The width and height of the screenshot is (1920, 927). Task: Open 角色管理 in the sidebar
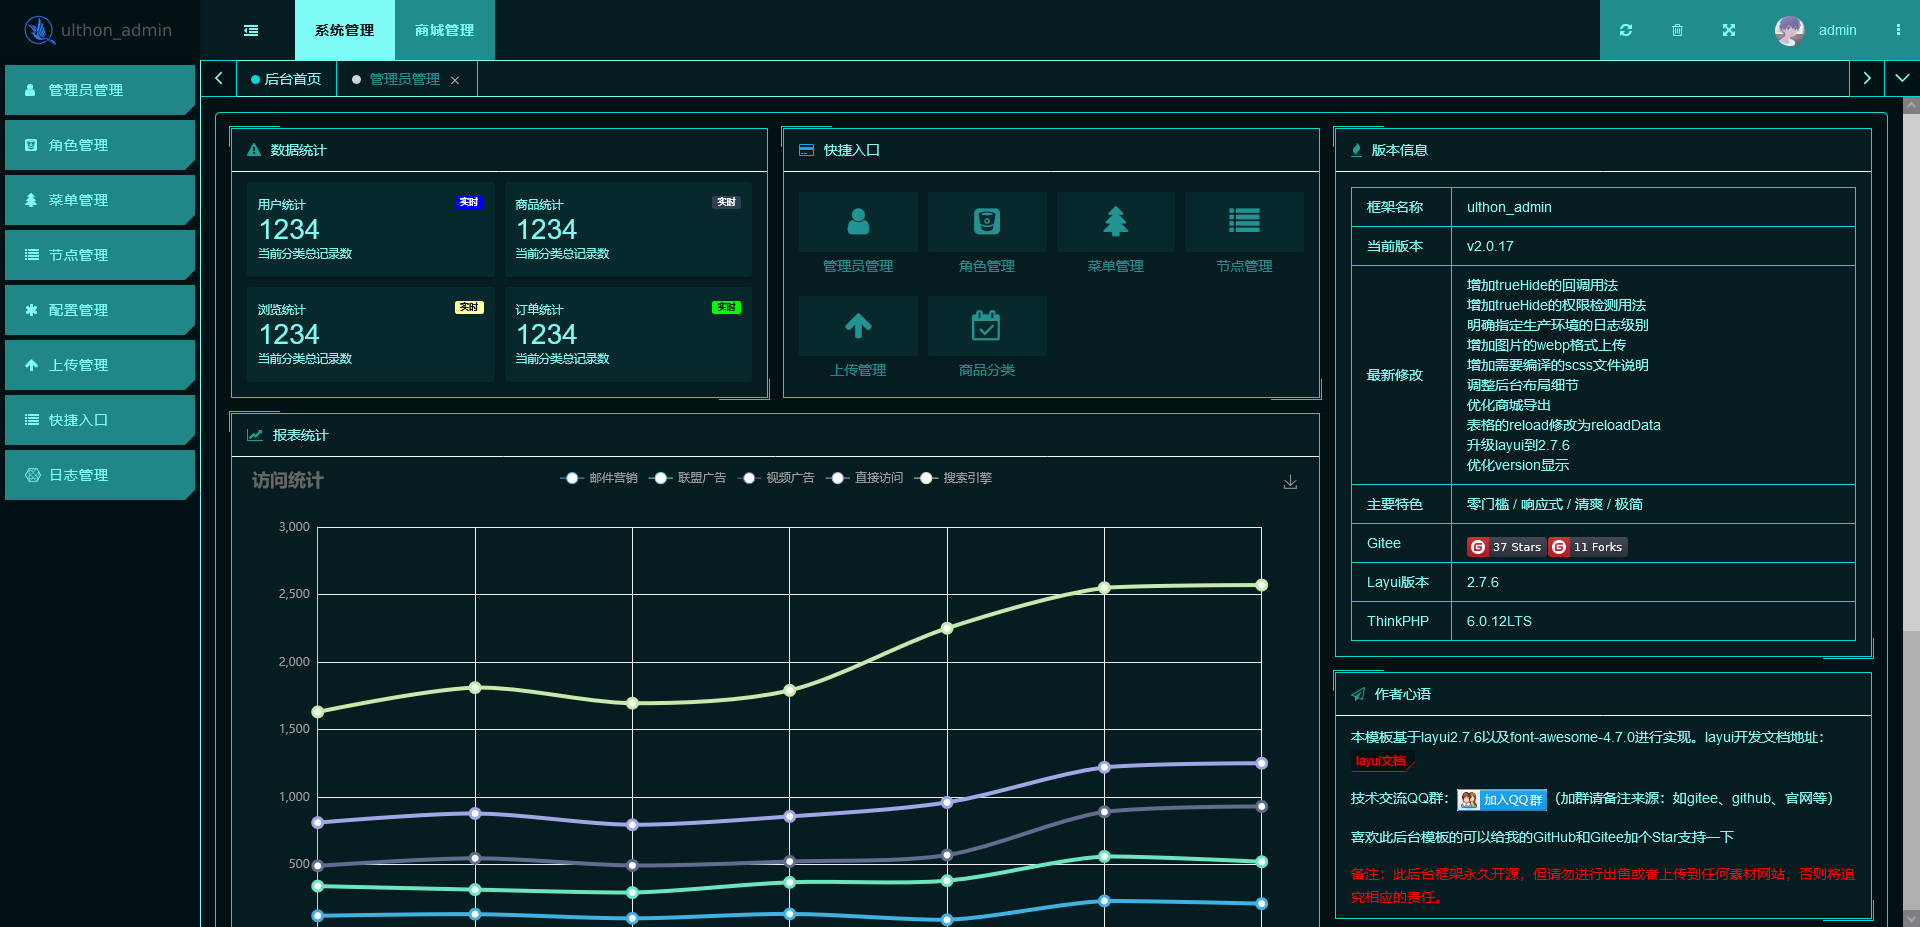100,145
